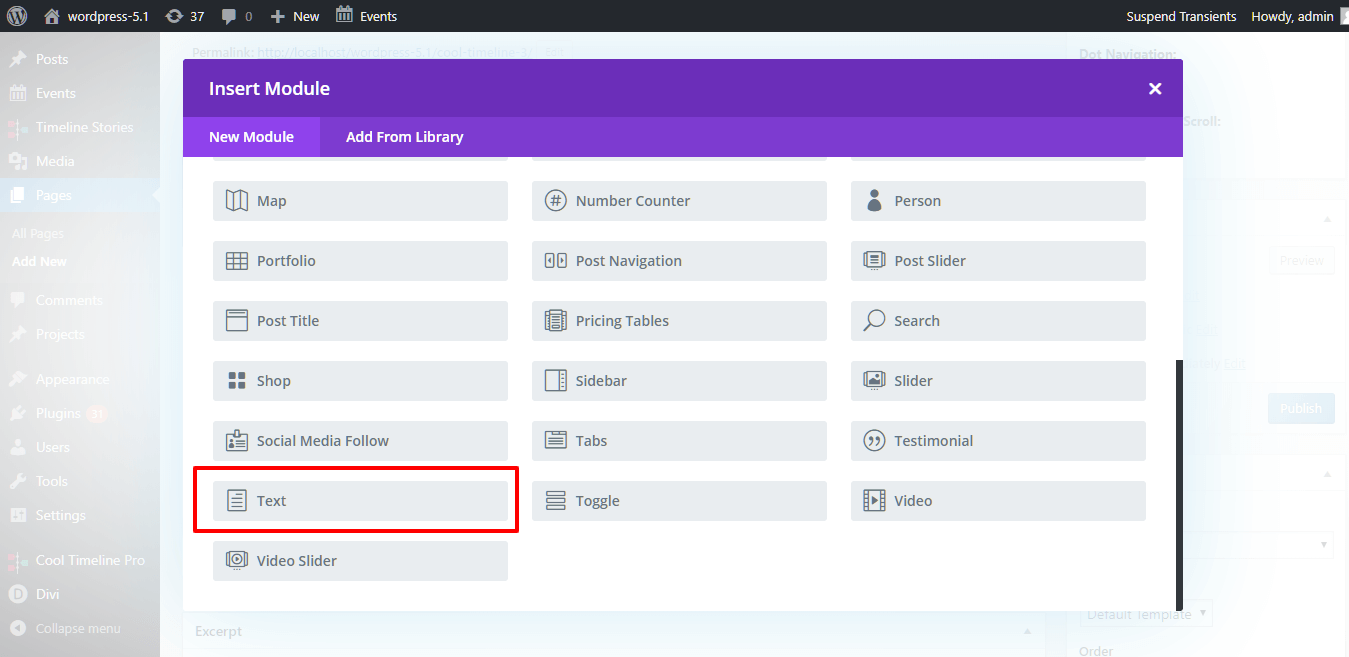This screenshot has height=657, width=1349.
Task: Switch to Add From Library tab
Action: 404,137
